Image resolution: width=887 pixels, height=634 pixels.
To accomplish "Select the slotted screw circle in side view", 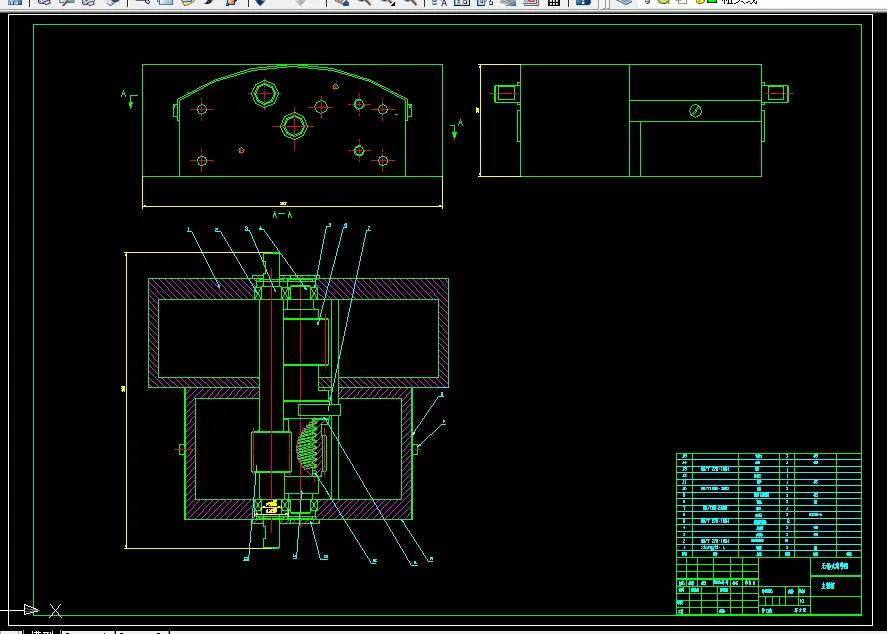I will click(696, 111).
